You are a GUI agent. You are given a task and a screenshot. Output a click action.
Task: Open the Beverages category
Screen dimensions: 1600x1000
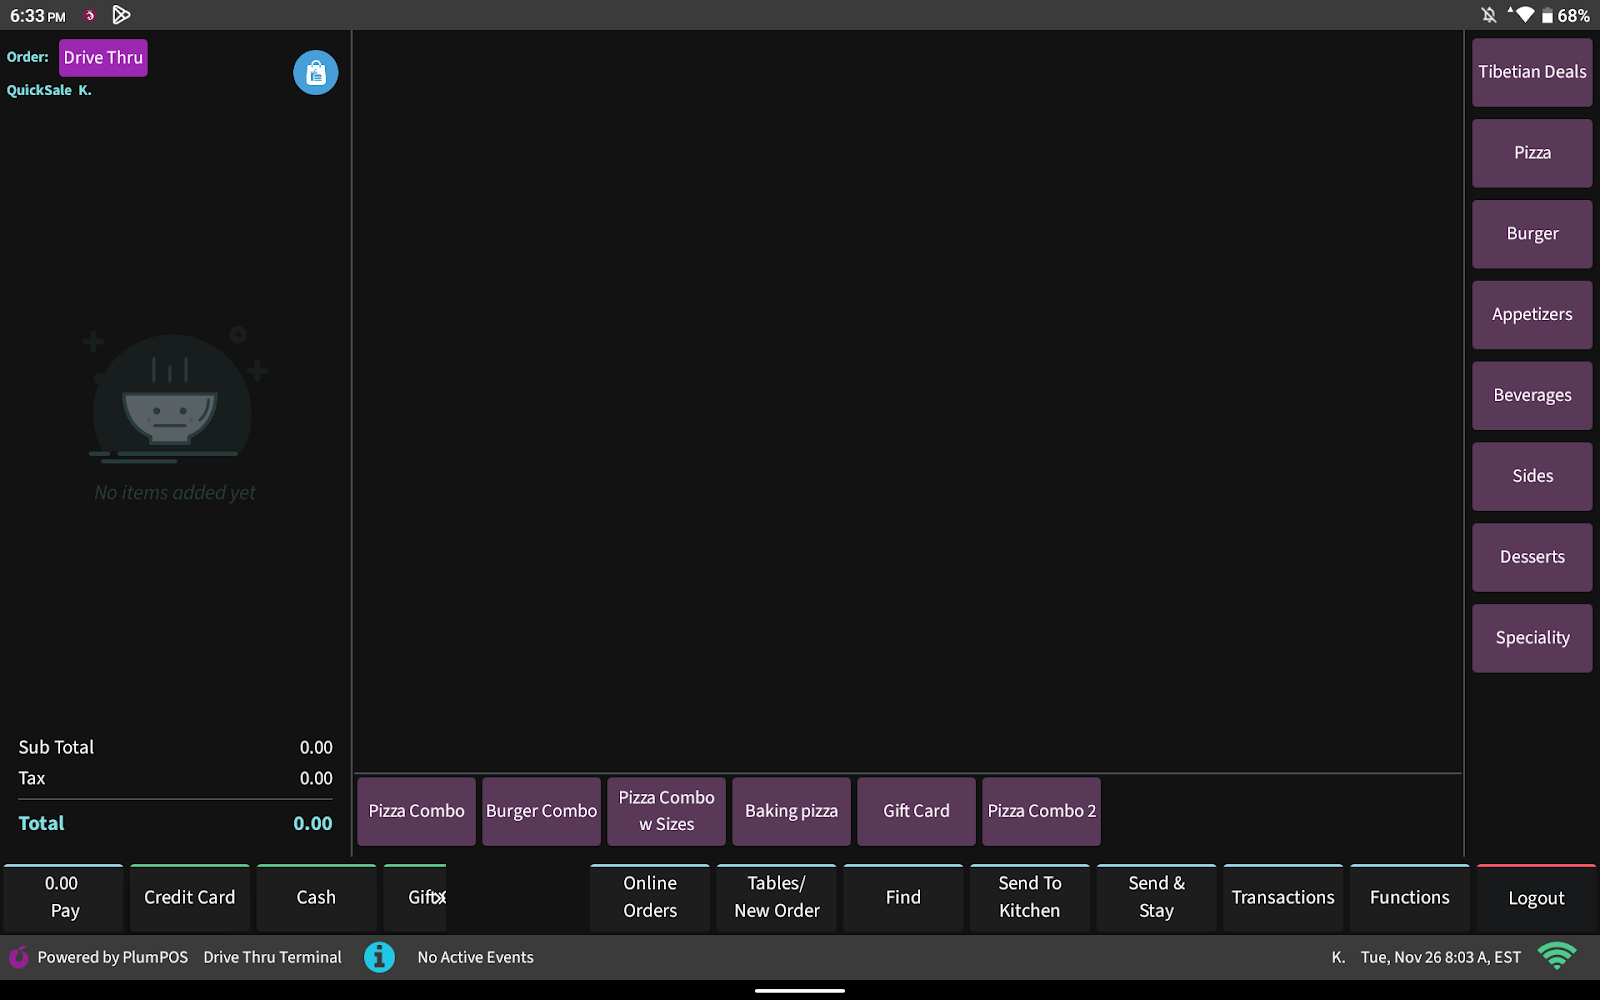pos(1531,395)
